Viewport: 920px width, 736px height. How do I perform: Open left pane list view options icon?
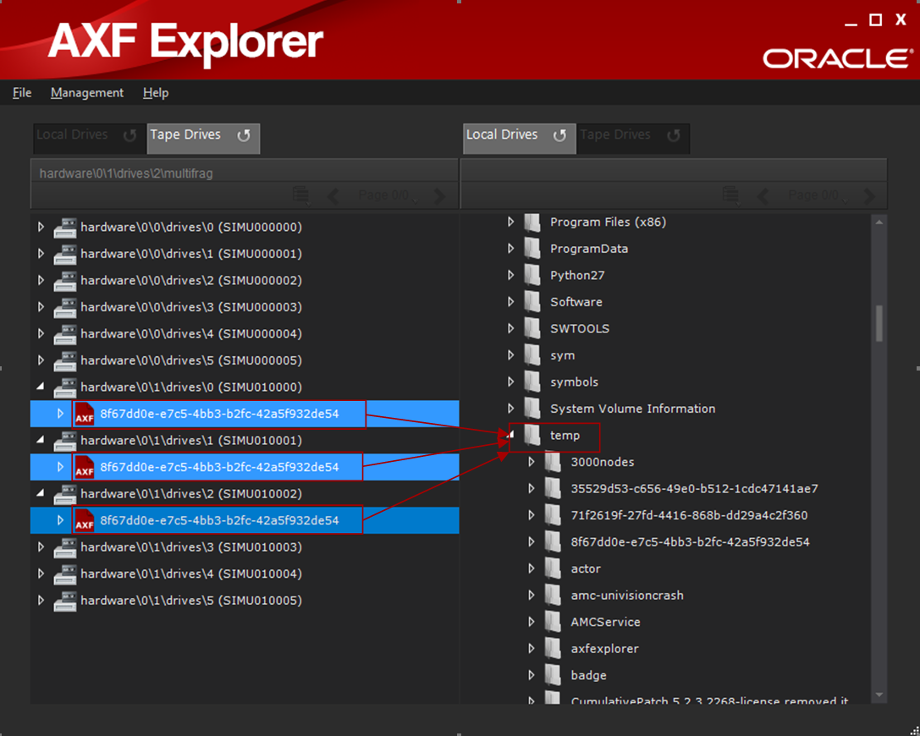tap(302, 195)
